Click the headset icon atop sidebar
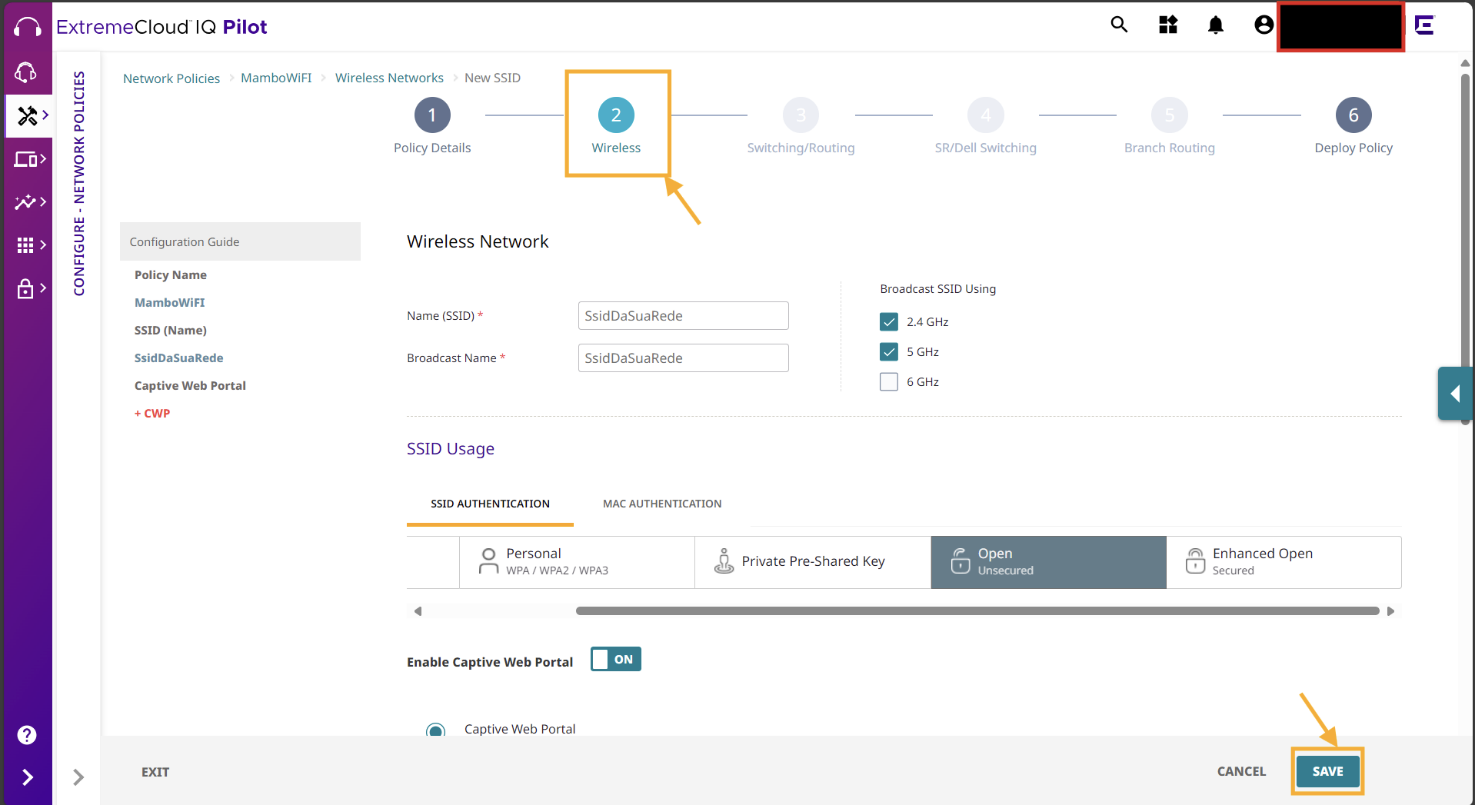 [x=27, y=27]
